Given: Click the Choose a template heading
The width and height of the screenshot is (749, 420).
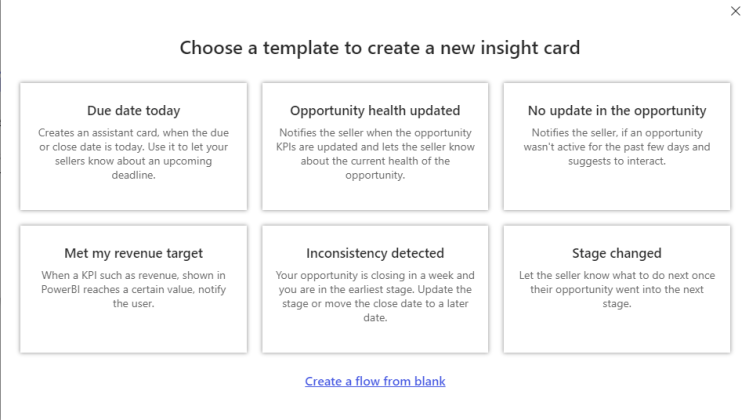Looking at the screenshot, I should click(380, 47).
